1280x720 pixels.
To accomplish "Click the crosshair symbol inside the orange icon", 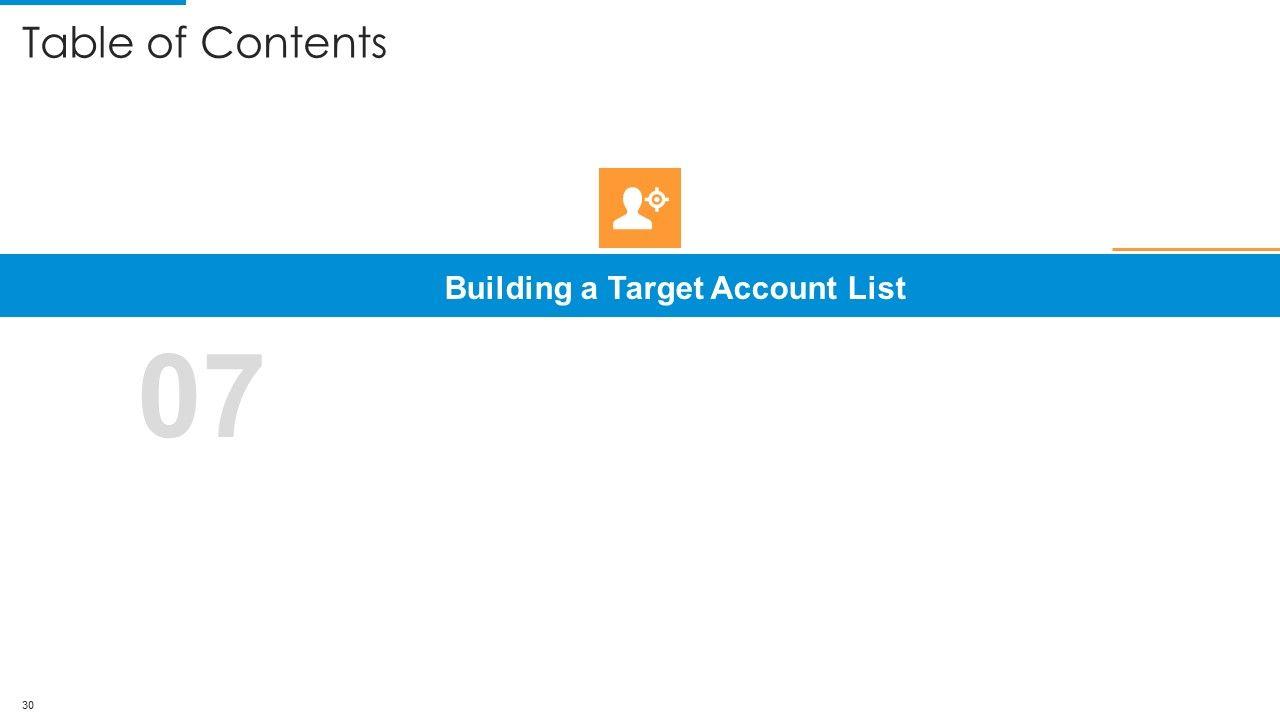I will pos(657,200).
